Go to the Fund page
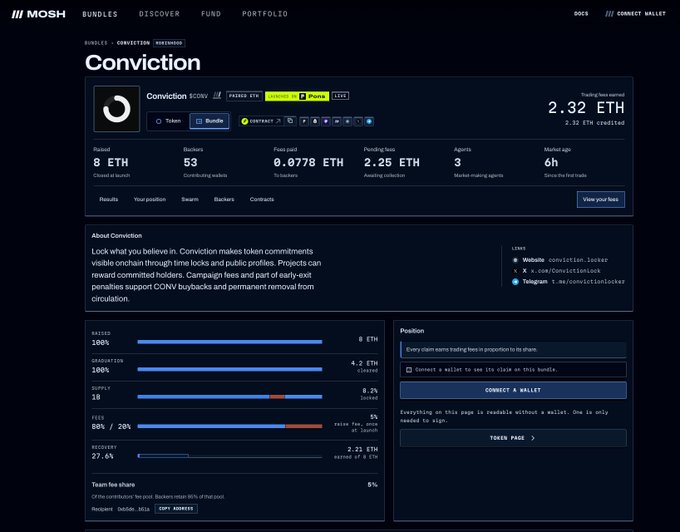Viewport: 680px width, 532px height. [x=211, y=14]
